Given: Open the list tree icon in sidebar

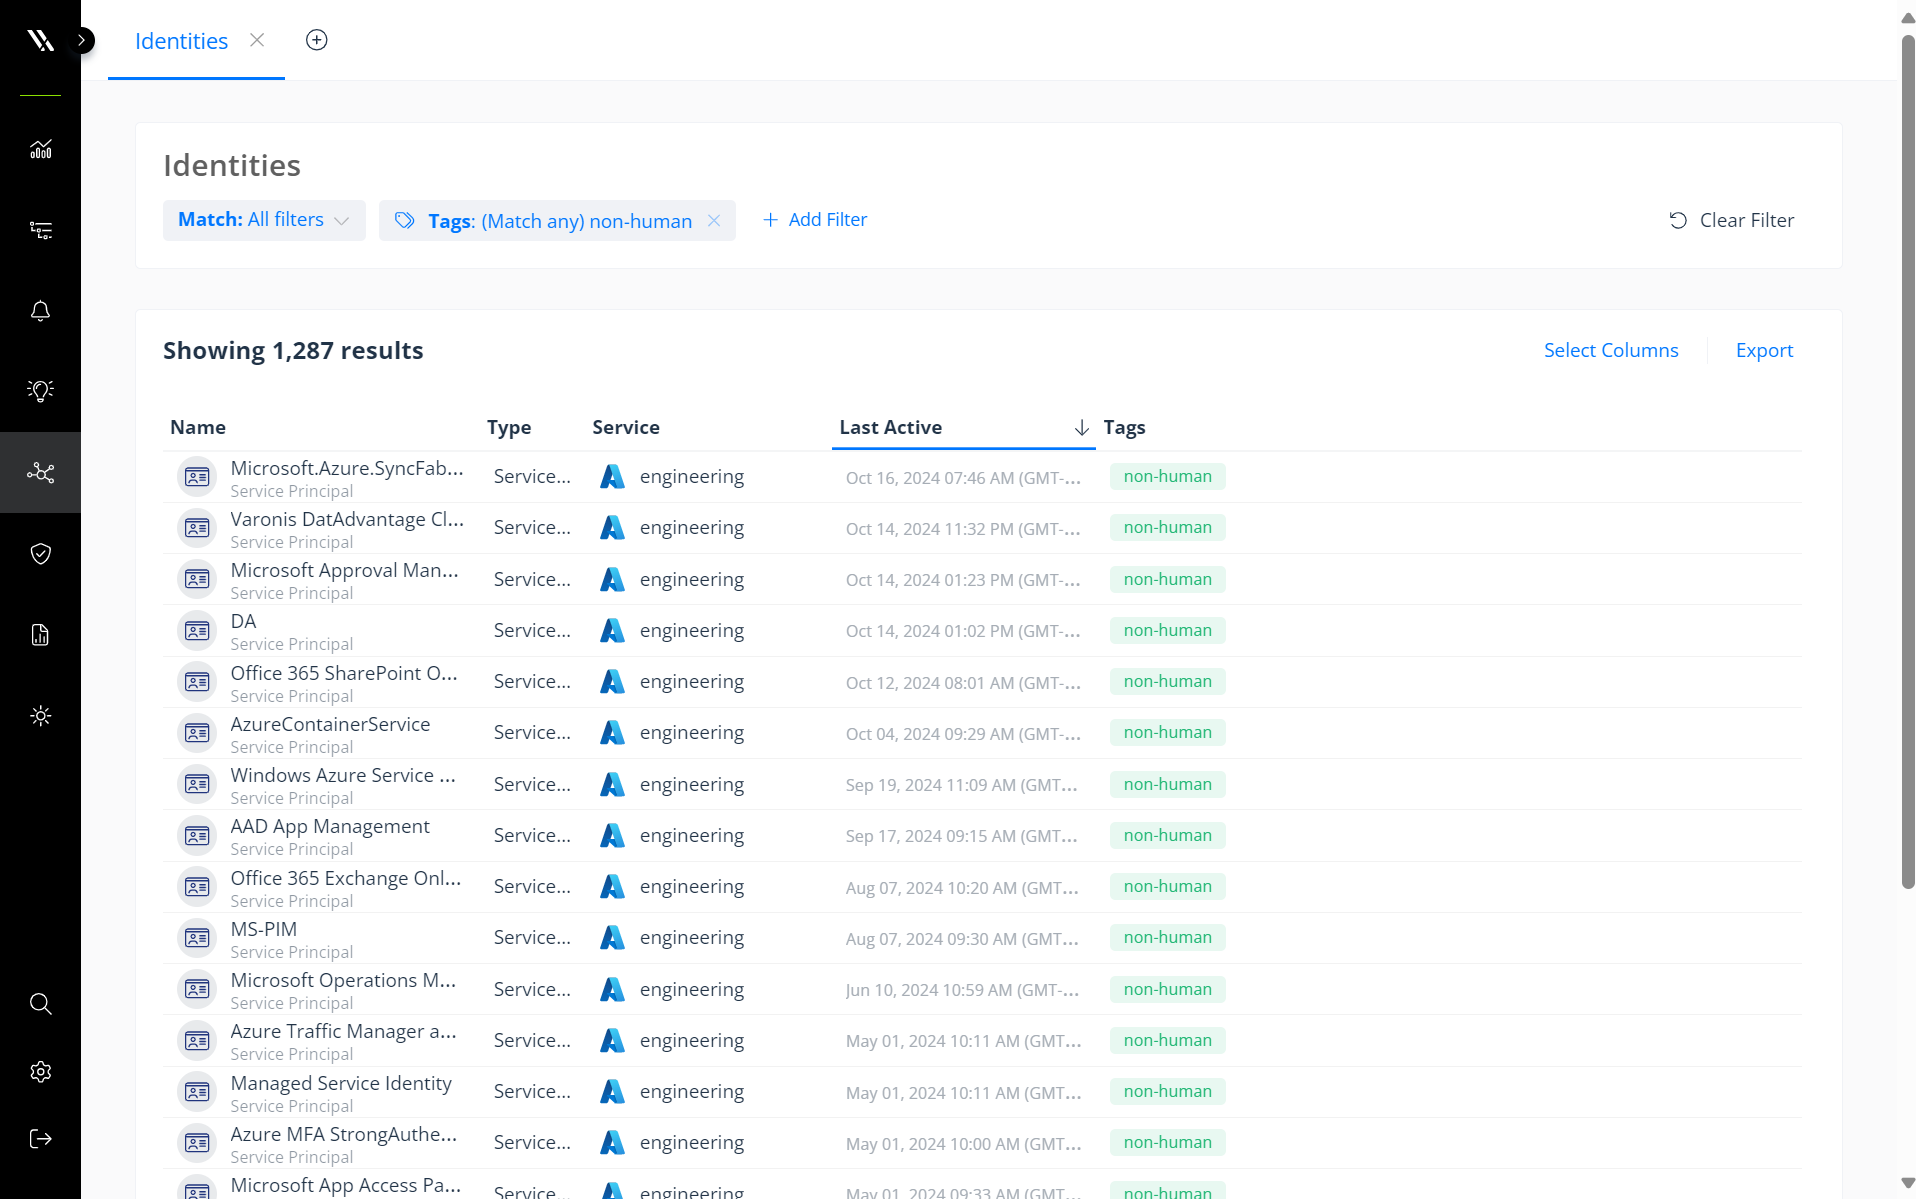Looking at the screenshot, I should [x=40, y=230].
